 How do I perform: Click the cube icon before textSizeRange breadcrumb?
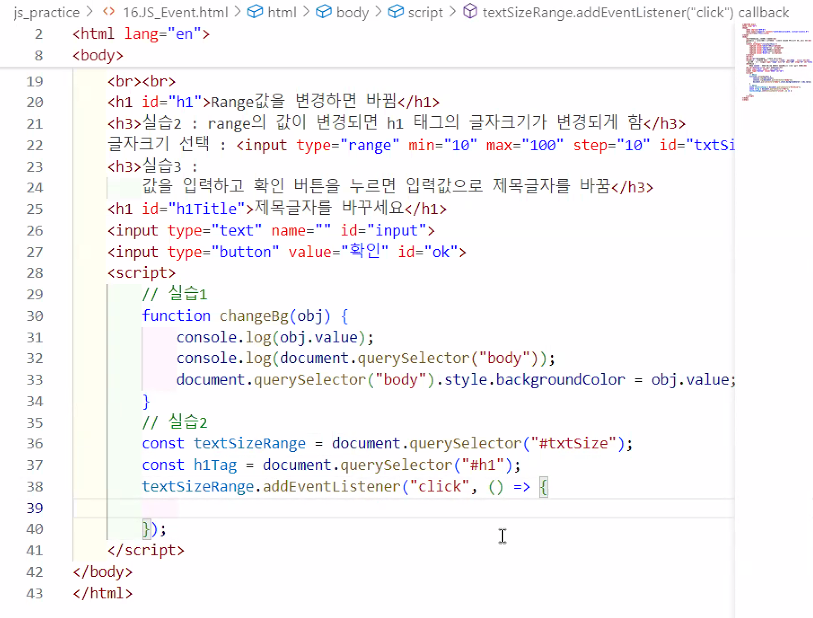click(x=470, y=11)
